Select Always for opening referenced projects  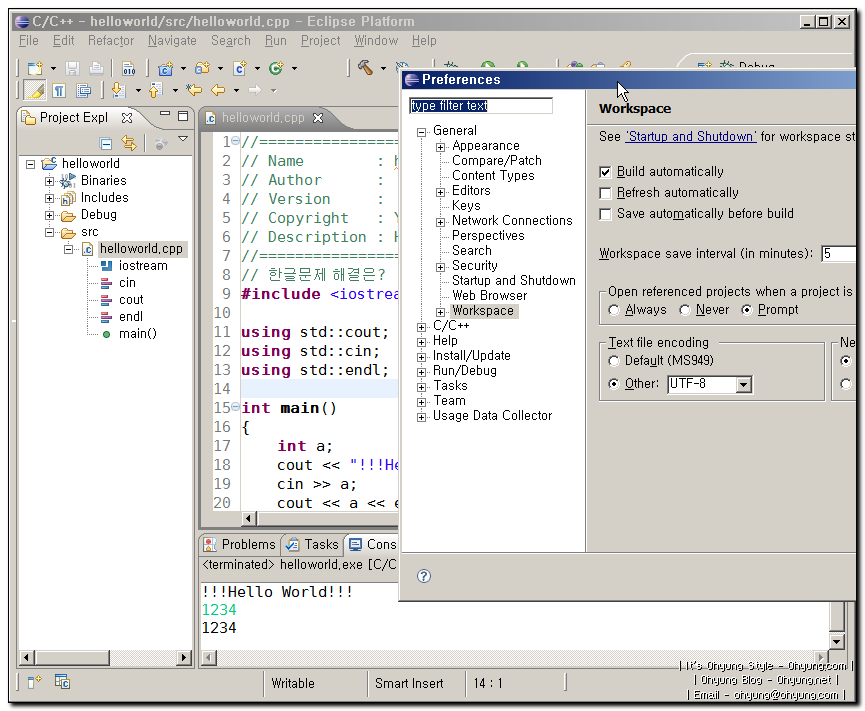pos(613,310)
